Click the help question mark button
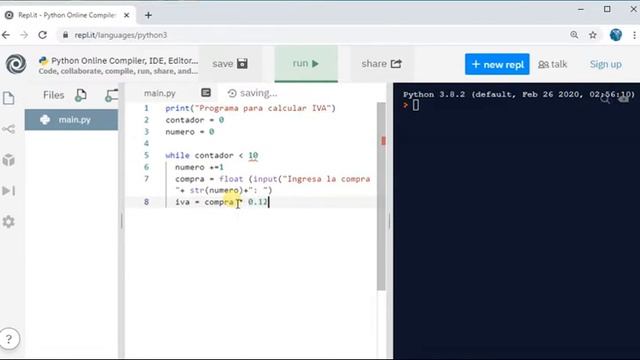This screenshot has width=640, height=360. 9,339
